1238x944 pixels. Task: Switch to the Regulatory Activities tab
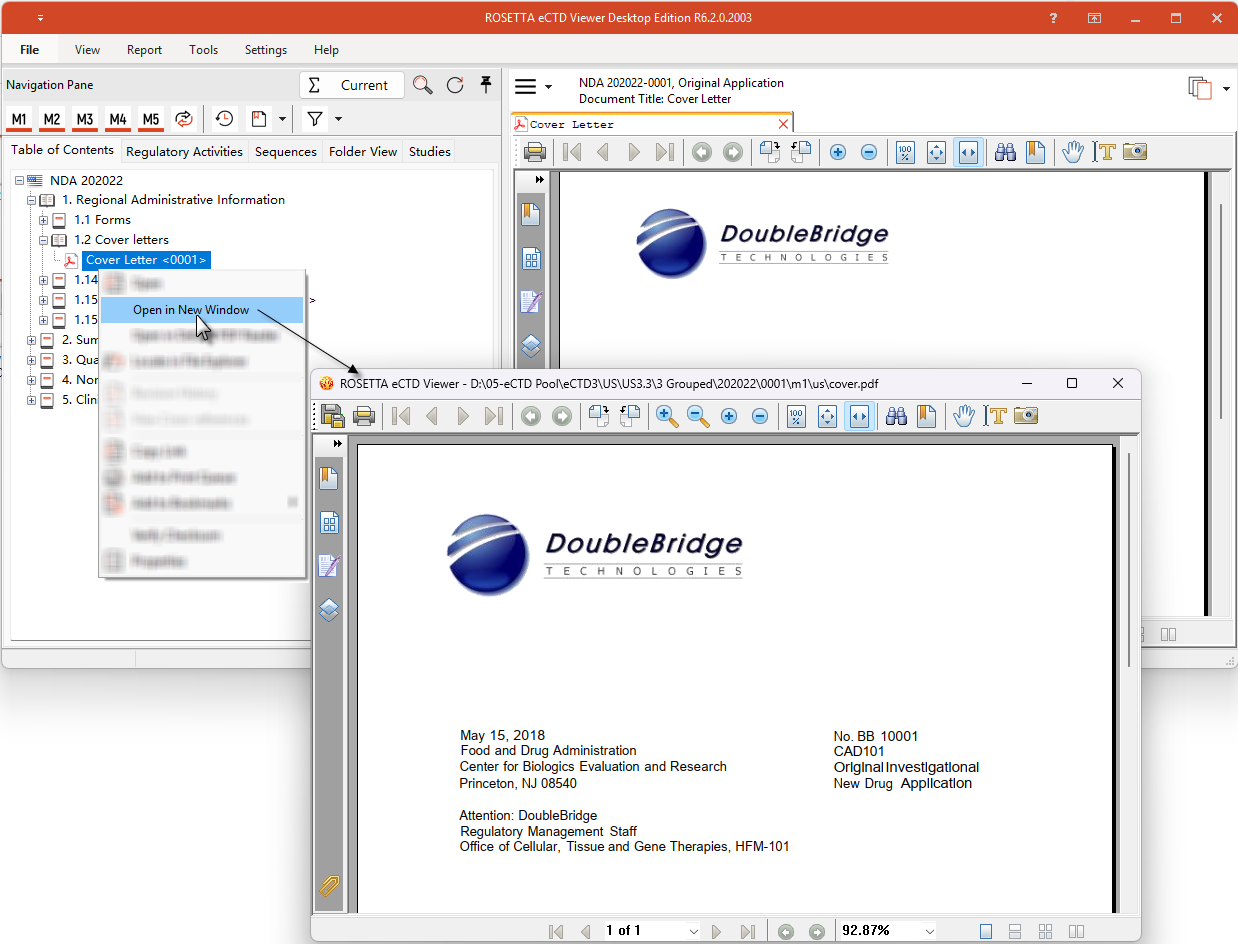(184, 152)
